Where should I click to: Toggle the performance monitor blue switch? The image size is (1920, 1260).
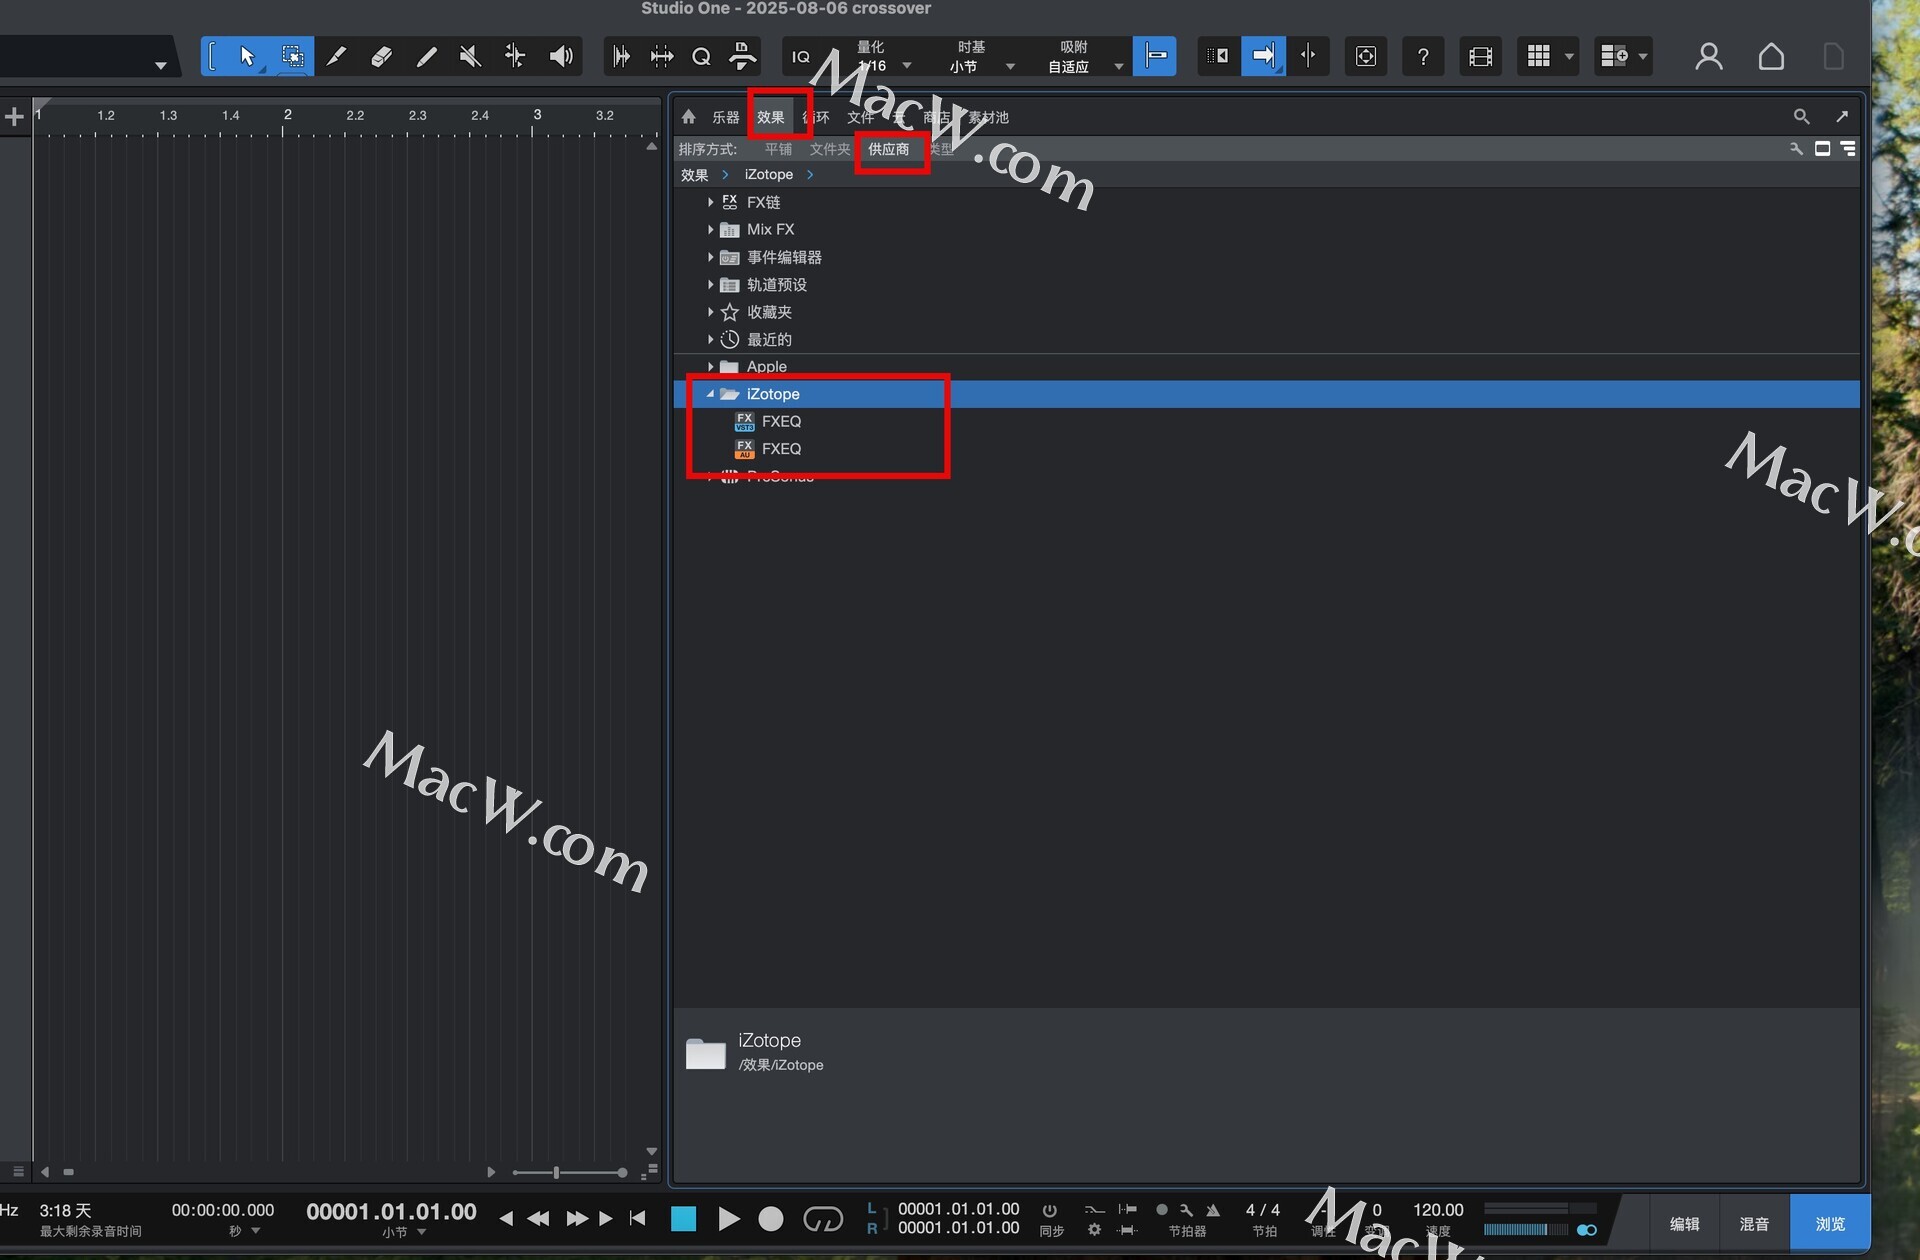(1586, 1230)
